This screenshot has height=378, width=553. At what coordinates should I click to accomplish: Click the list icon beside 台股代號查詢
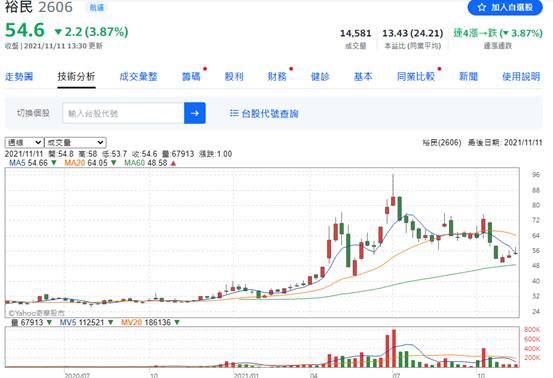[x=234, y=113]
